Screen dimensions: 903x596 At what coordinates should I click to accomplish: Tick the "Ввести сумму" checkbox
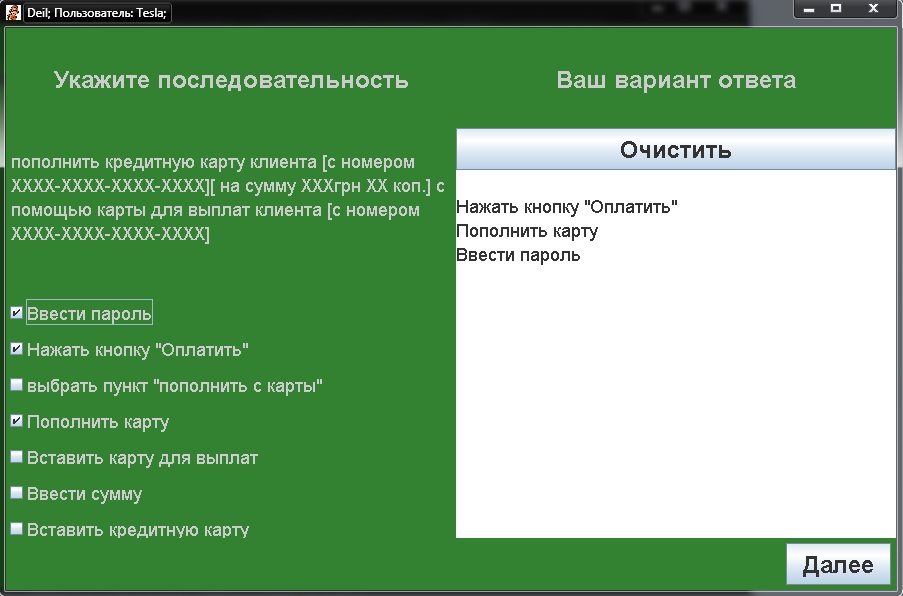(17, 493)
